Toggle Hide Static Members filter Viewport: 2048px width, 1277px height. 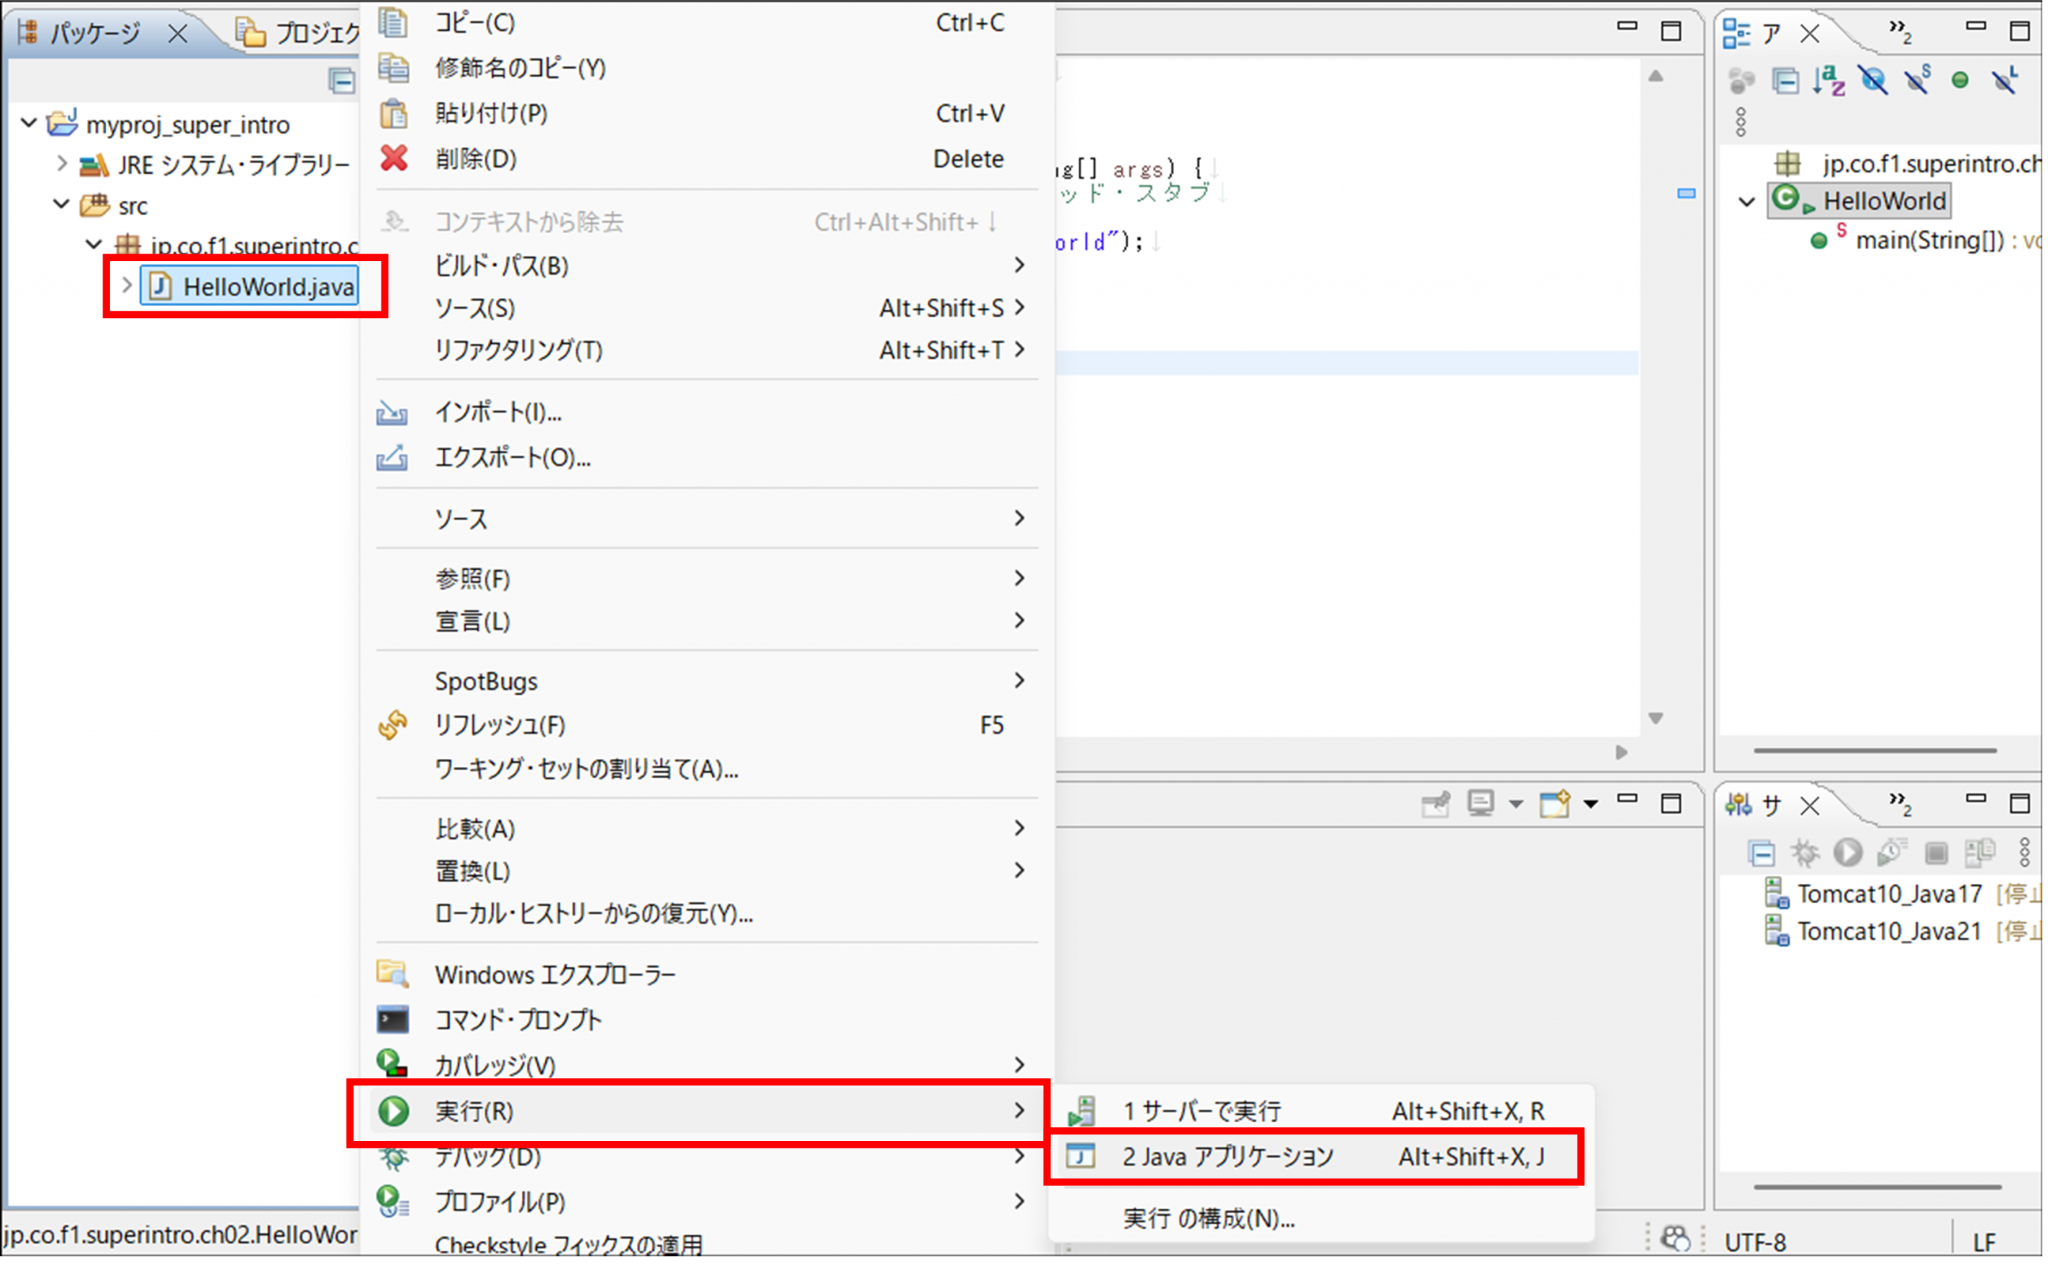(1917, 80)
